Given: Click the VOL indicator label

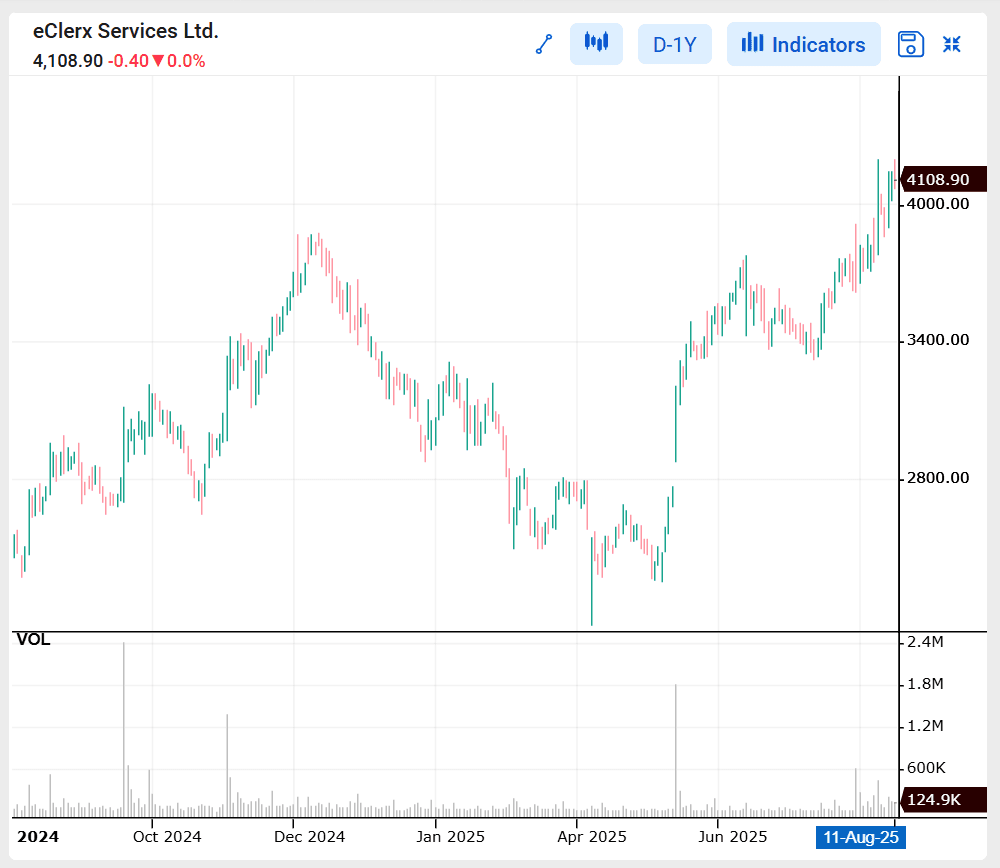Looking at the screenshot, I should (33, 640).
